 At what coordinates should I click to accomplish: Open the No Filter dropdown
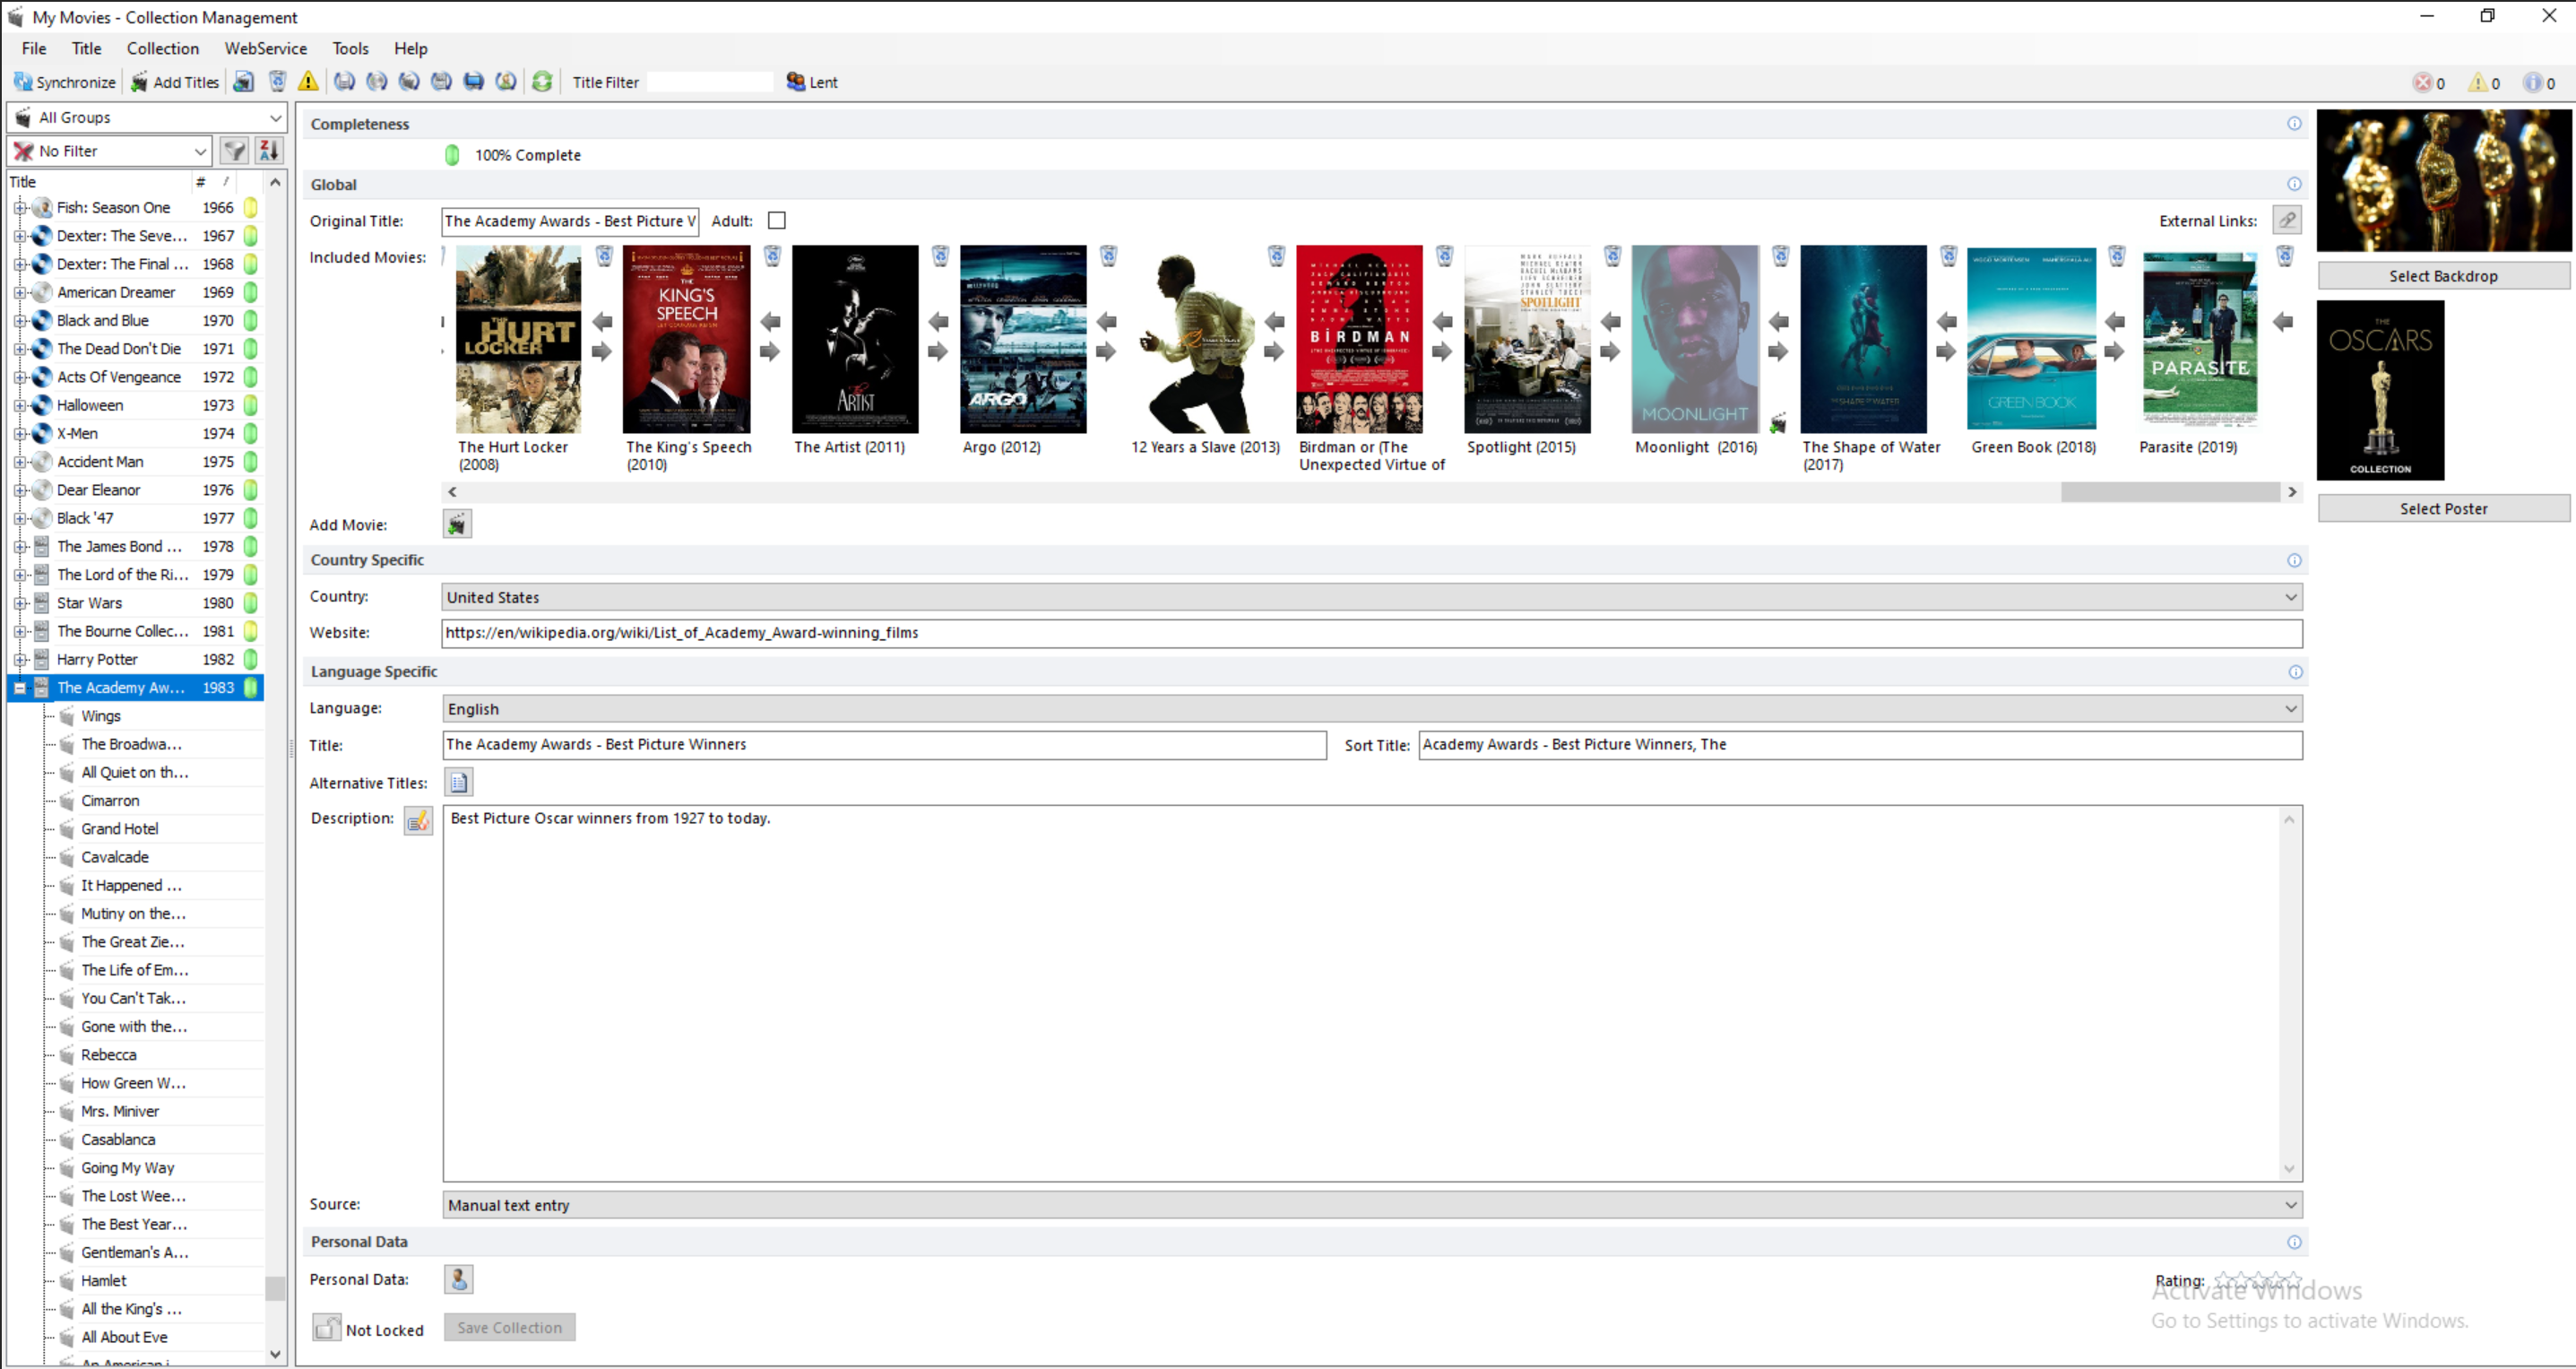[x=109, y=151]
